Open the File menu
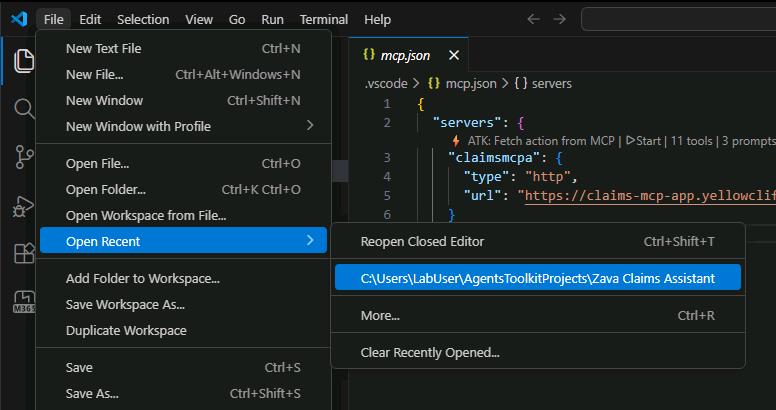776x410 pixels. point(53,19)
